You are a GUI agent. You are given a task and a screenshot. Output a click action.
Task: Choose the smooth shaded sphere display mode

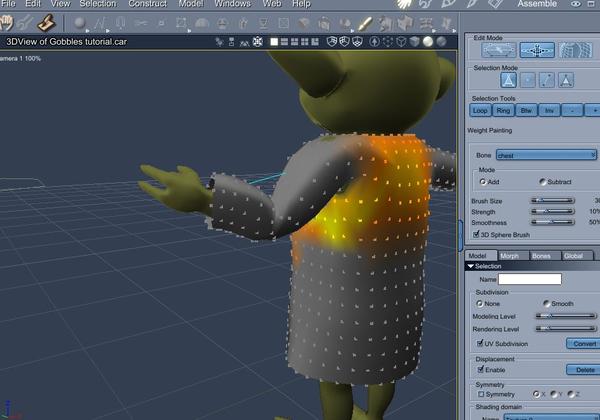[428, 41]
